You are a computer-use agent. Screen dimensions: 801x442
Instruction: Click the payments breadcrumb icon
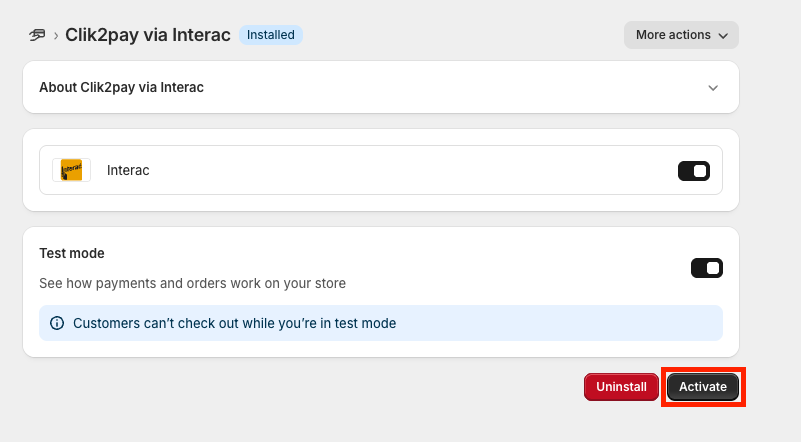pyautogui.click(x=37, y=35)
